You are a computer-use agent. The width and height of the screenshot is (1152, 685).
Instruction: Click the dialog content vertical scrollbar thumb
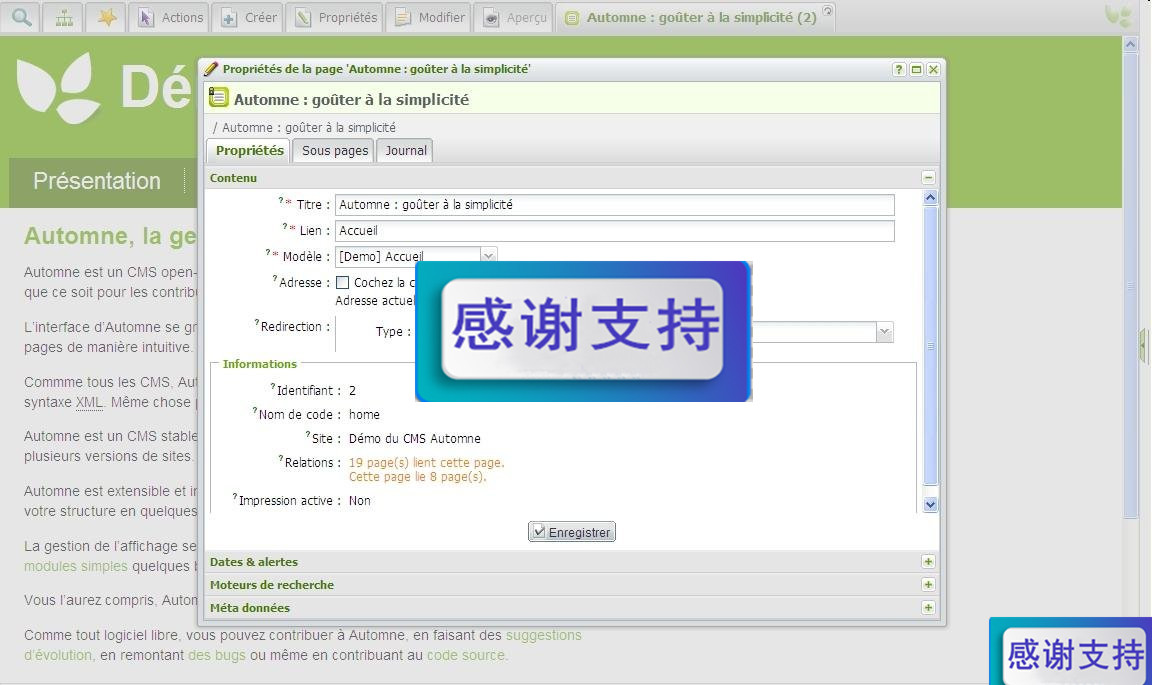[x=930, y=345]
